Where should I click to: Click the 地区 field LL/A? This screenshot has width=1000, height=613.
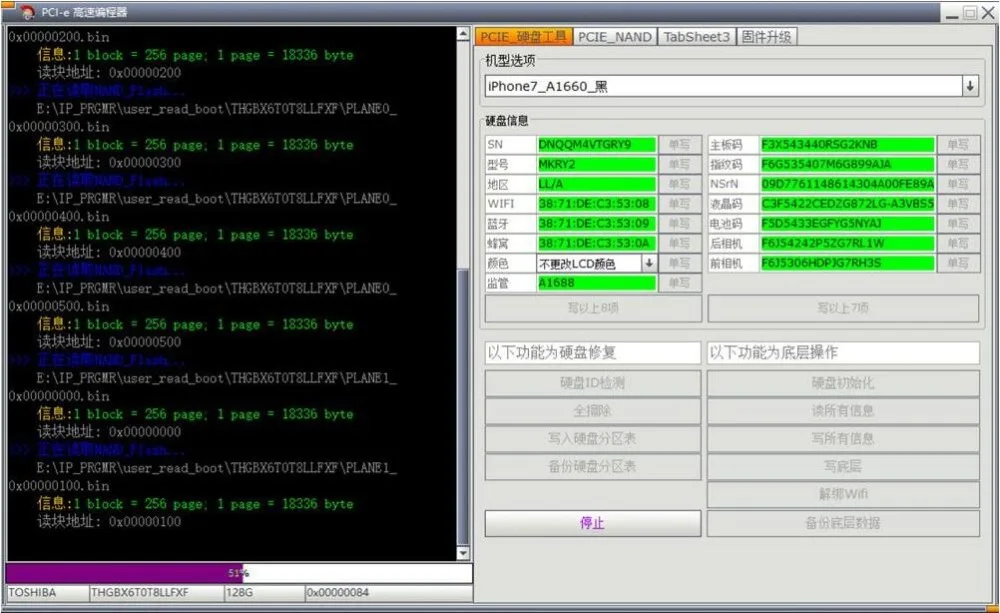click(x=596, y=184)
